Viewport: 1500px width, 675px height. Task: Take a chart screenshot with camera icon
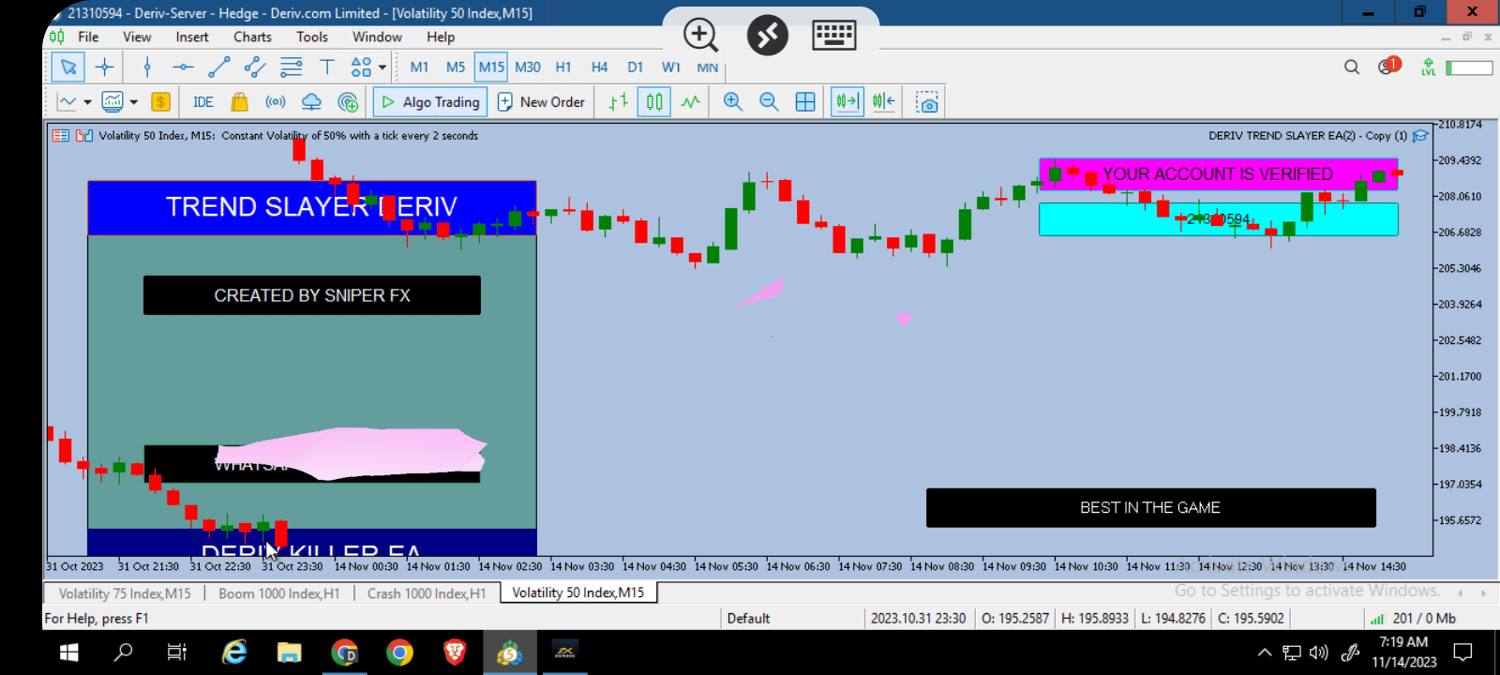pyautogui.click(x=927, y=102)
